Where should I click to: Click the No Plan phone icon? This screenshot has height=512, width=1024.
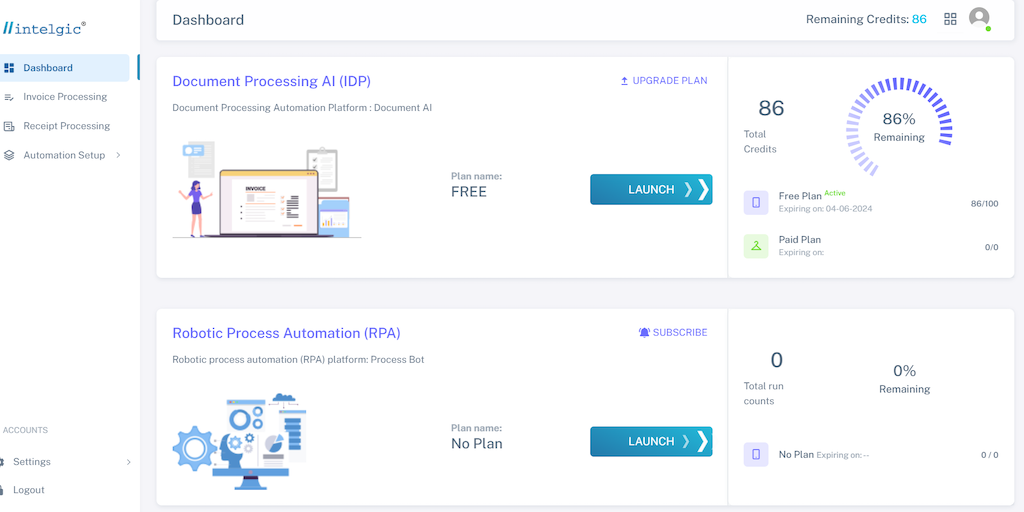click(756, 455)
